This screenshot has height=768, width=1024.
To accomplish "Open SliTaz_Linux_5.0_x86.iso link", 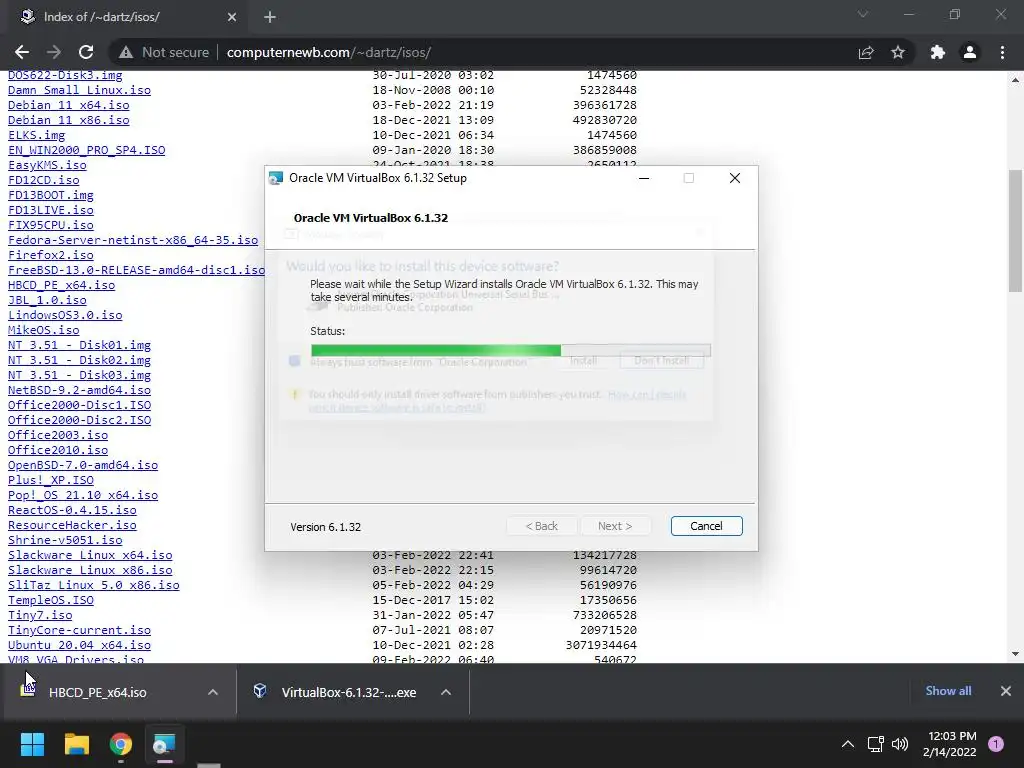I will tap(93, 586).
